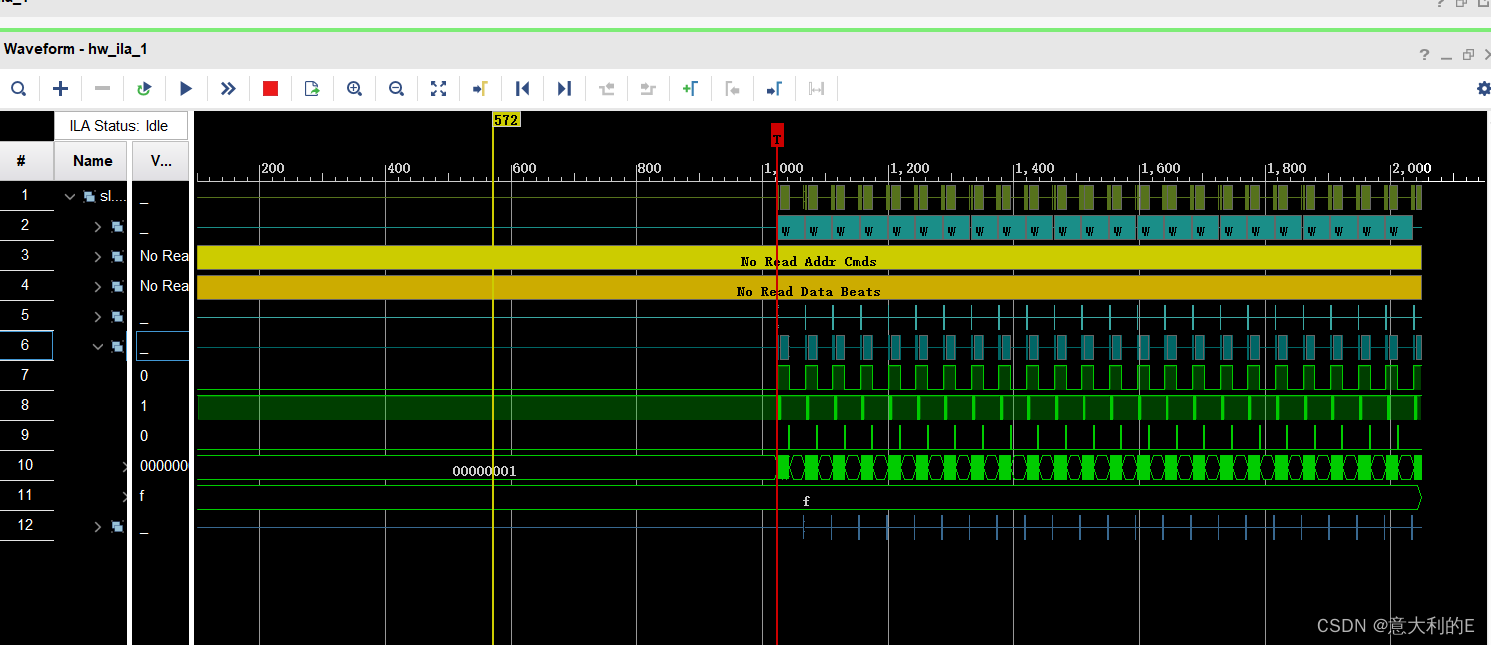Viewport: 1491px width, 645px height.
Task: Go to time zero icon
Action: (x=522, y=89)
